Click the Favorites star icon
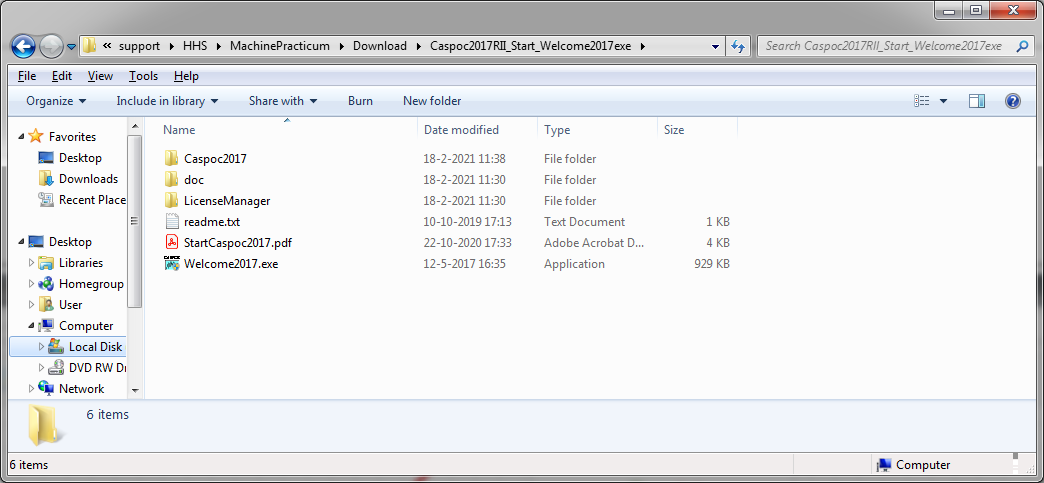Viewport: 1044px width, 483px height. point(36,137)
